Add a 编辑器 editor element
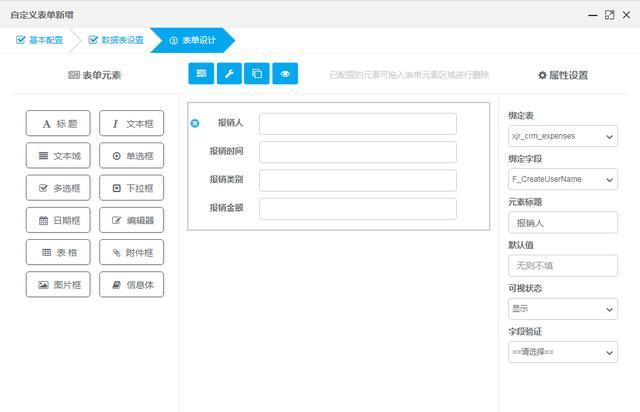Viewport: 640px width, 412px height. pos(131,220)
